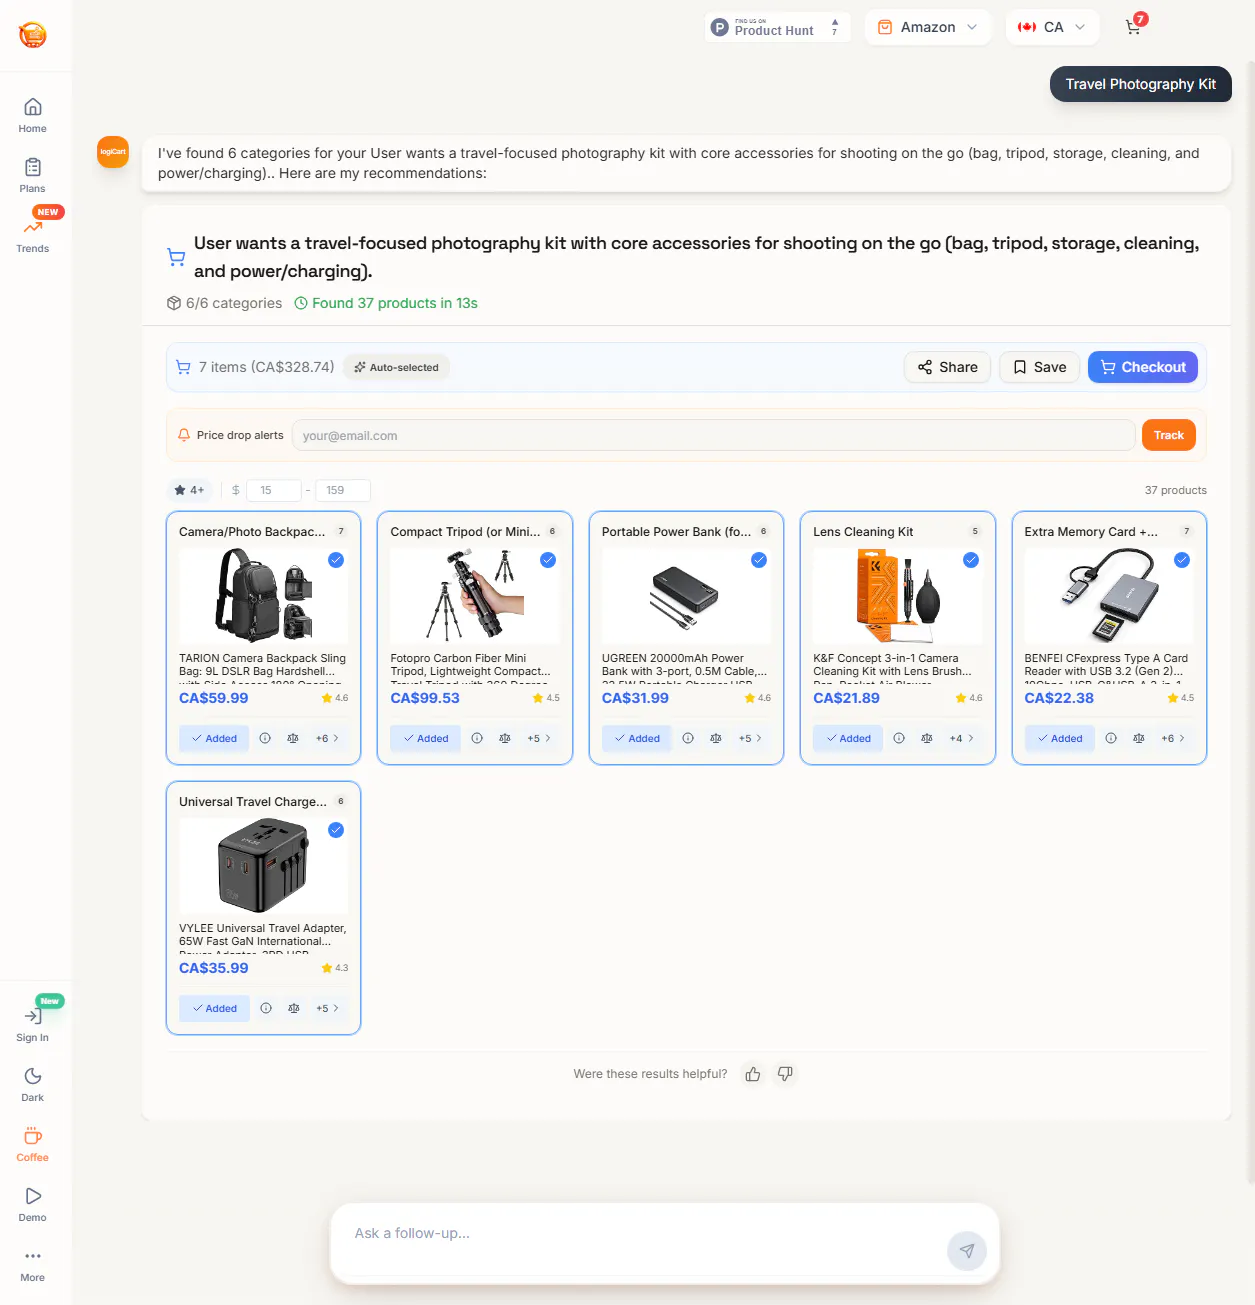Deselect the K&F Cleaning Kit checkmark
1255x1305 pixels.
click(971, 560)
